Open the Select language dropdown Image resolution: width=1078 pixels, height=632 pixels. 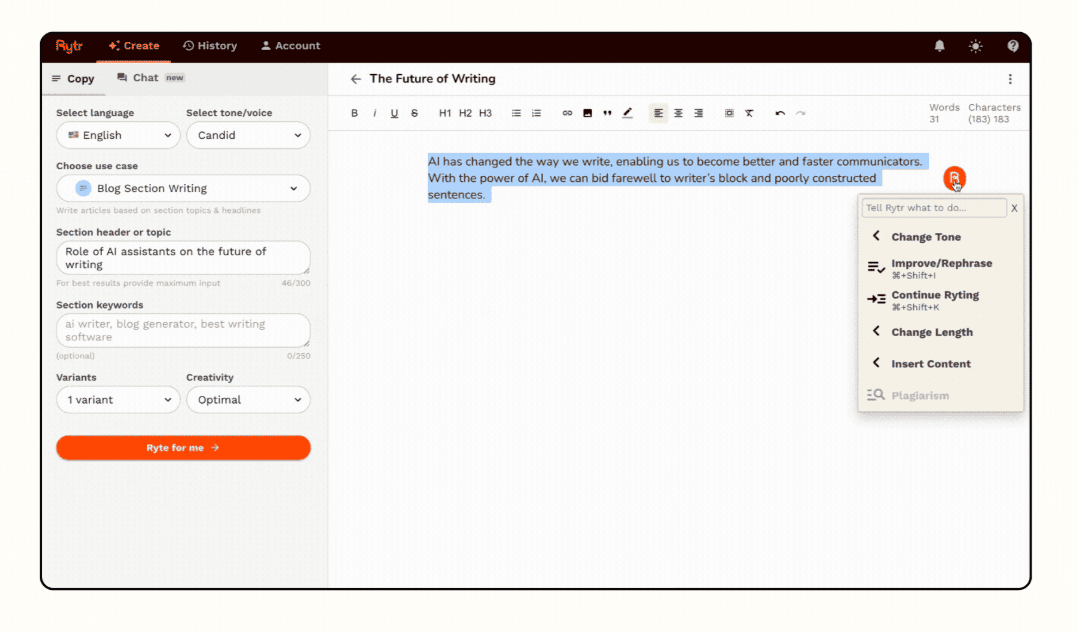tap(118, 135)
